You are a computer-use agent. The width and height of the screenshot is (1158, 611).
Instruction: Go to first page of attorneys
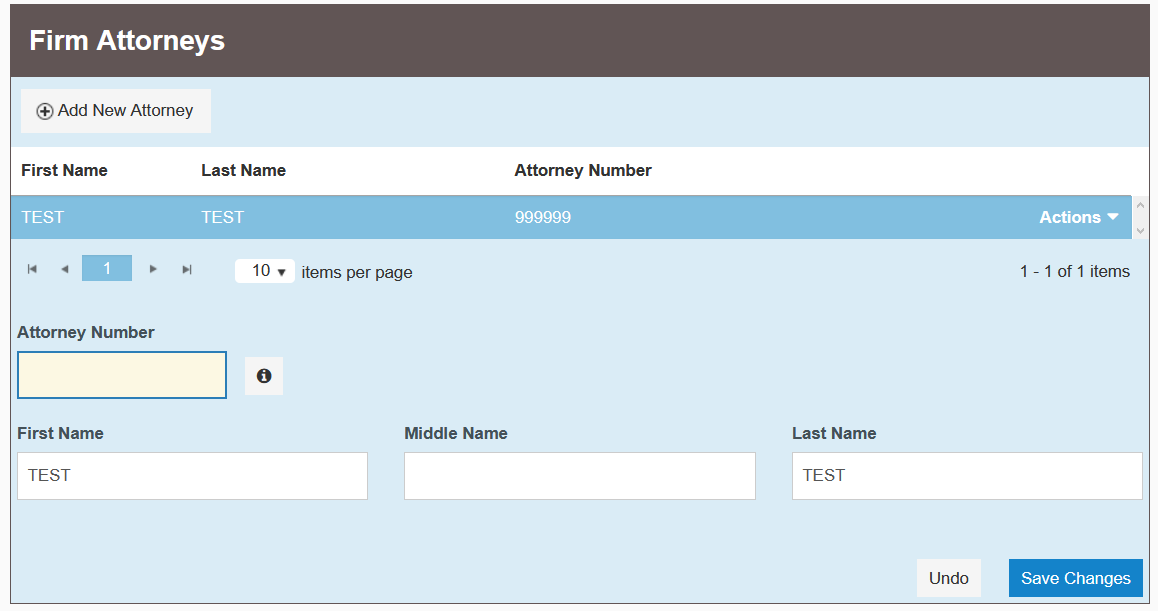tap(32, 269)
